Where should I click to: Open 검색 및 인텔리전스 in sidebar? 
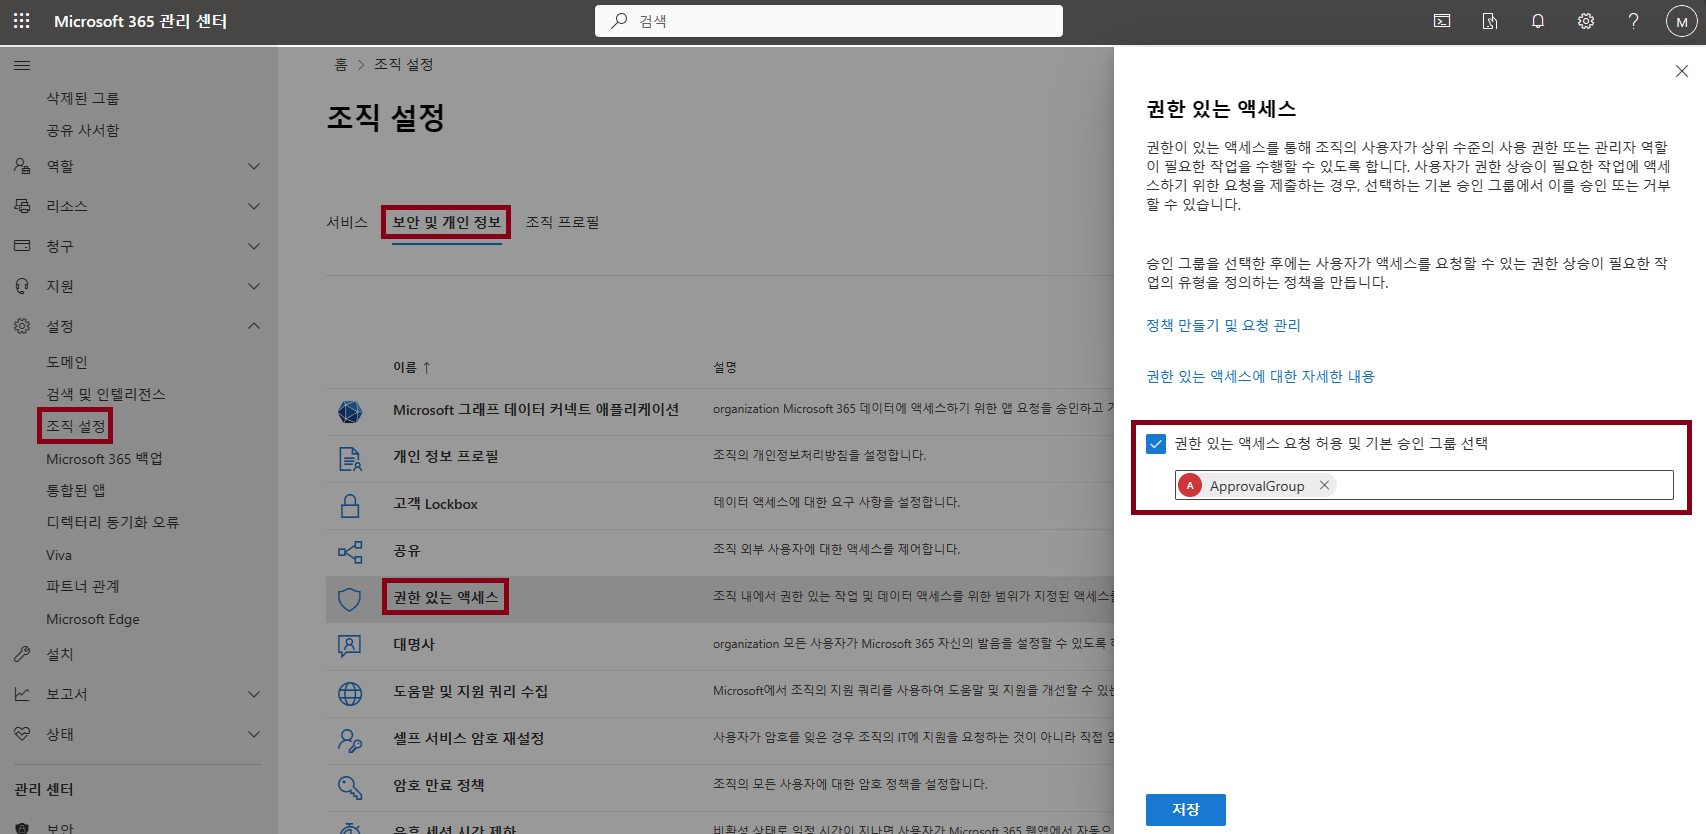coord(106,394)
